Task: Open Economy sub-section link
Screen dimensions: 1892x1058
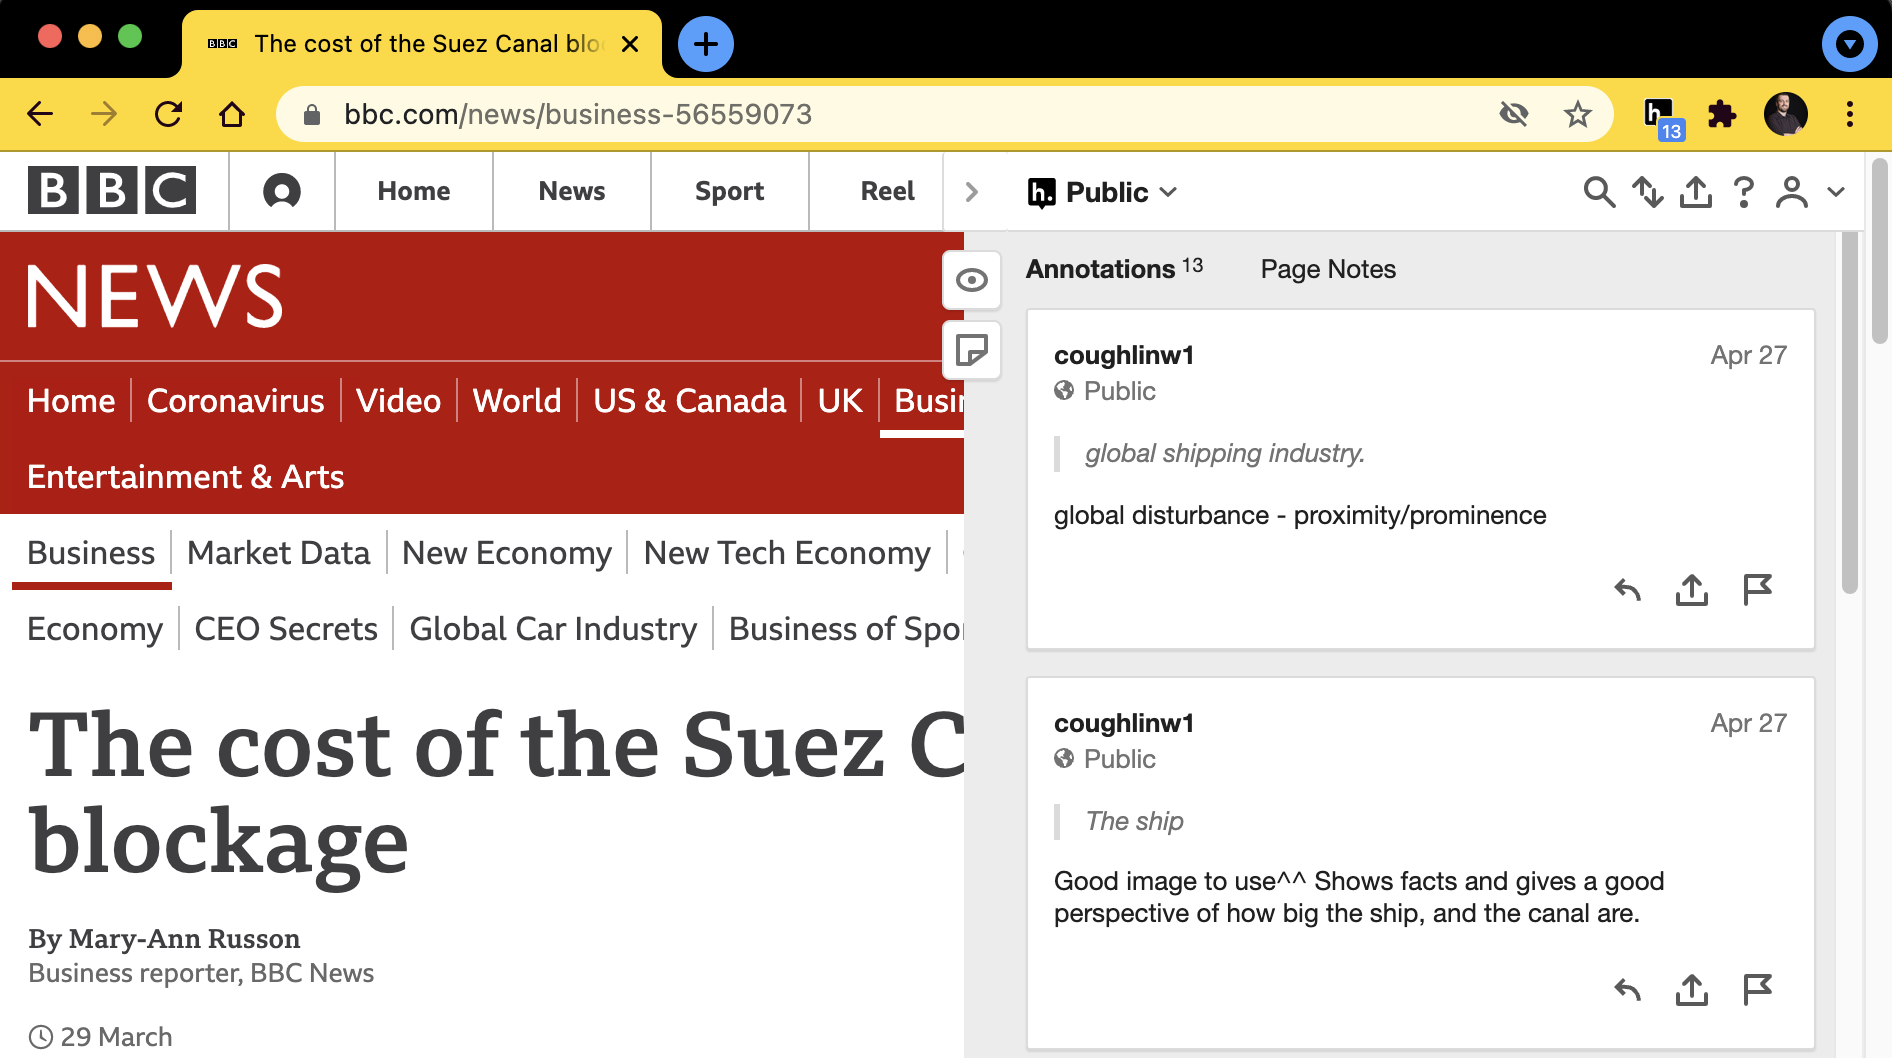Action: (95, 629)
